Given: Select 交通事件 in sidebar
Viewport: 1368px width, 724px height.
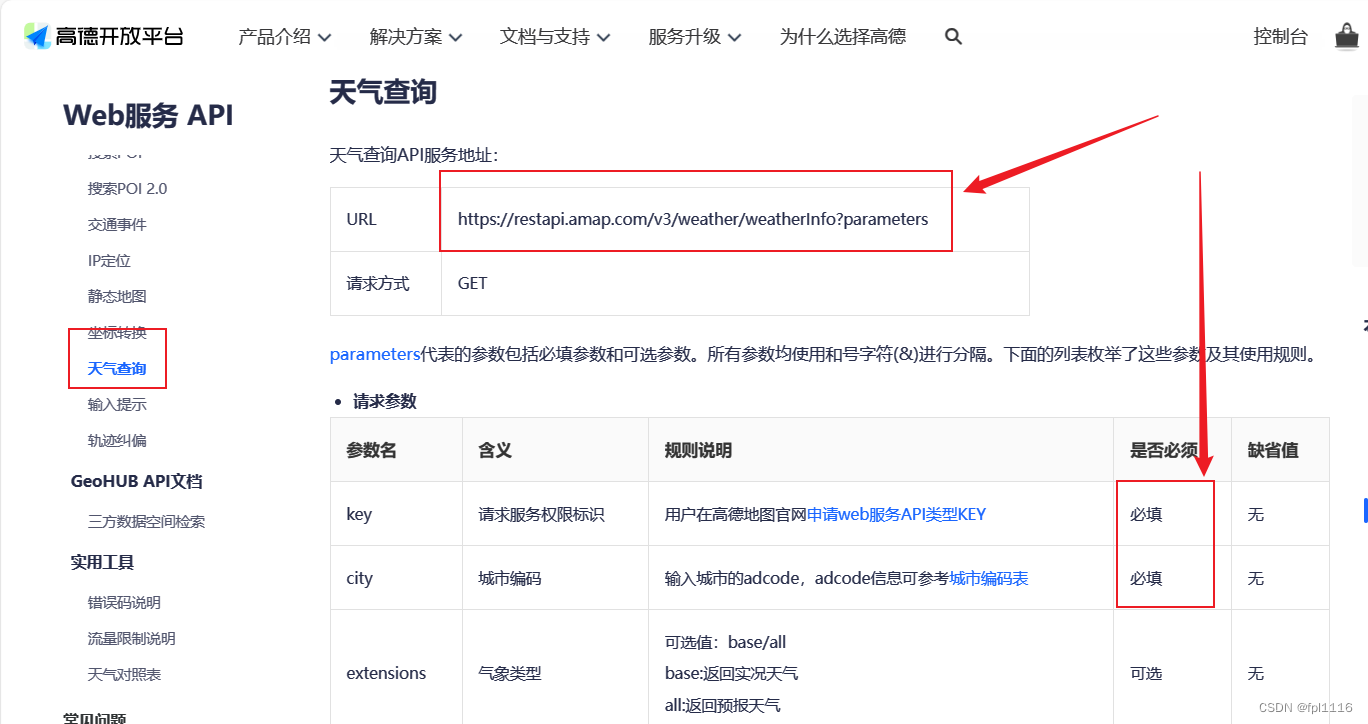Looking at the screenshot, I should (x=117, y=225).
